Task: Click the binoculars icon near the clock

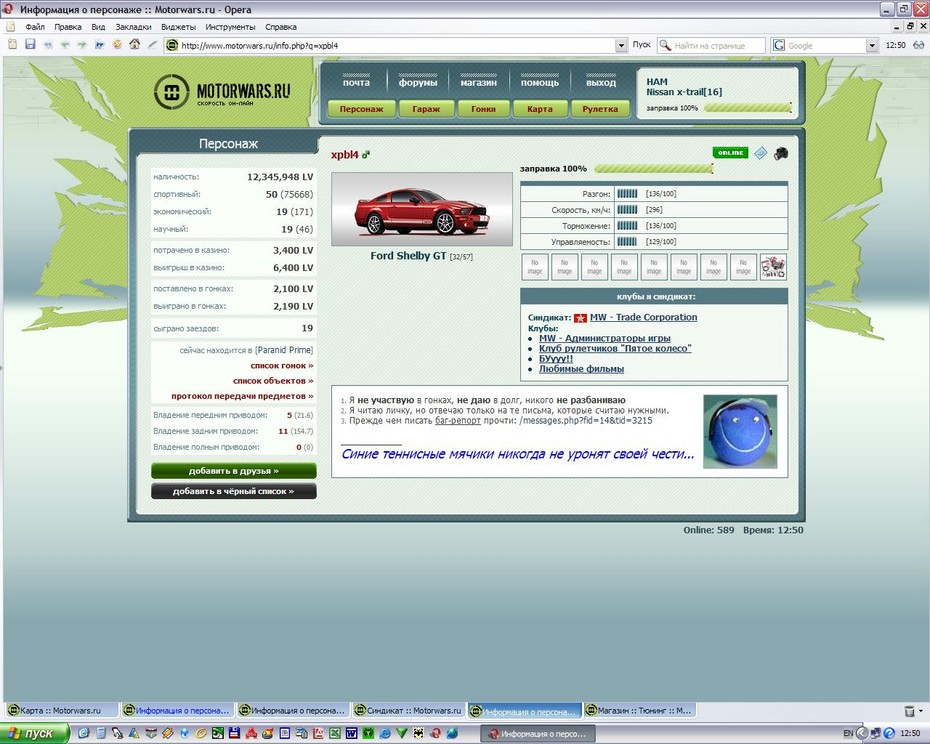Action: (x=919, y=45)
